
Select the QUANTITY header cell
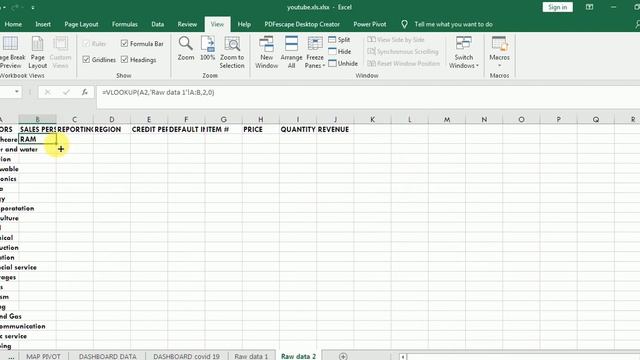coord(298,129)
